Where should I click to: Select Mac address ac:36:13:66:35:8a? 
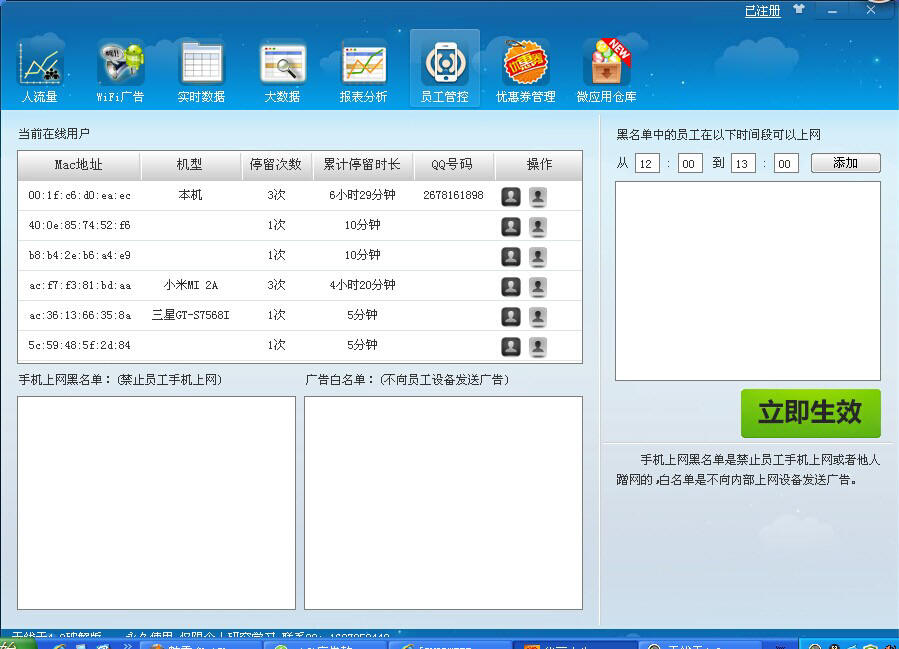[79, 315]
